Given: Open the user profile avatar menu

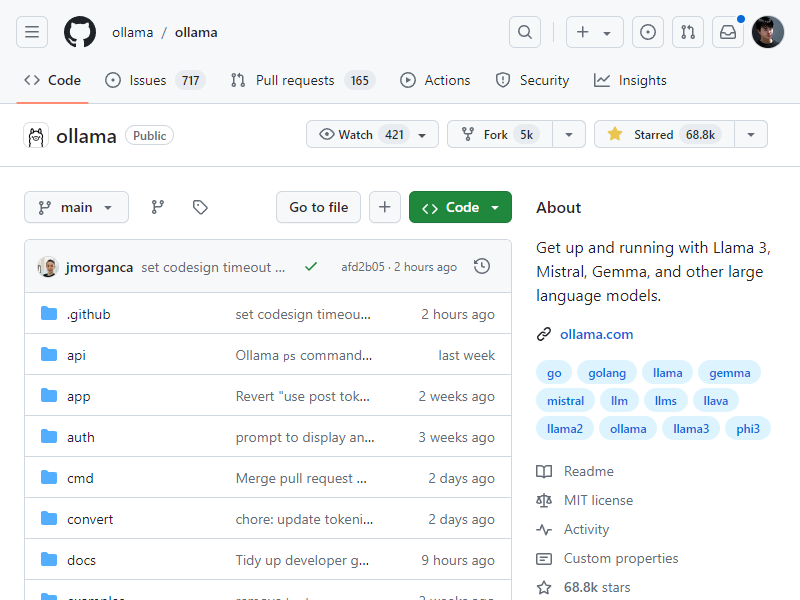Looking at the screenshot, I should (767, 32).
